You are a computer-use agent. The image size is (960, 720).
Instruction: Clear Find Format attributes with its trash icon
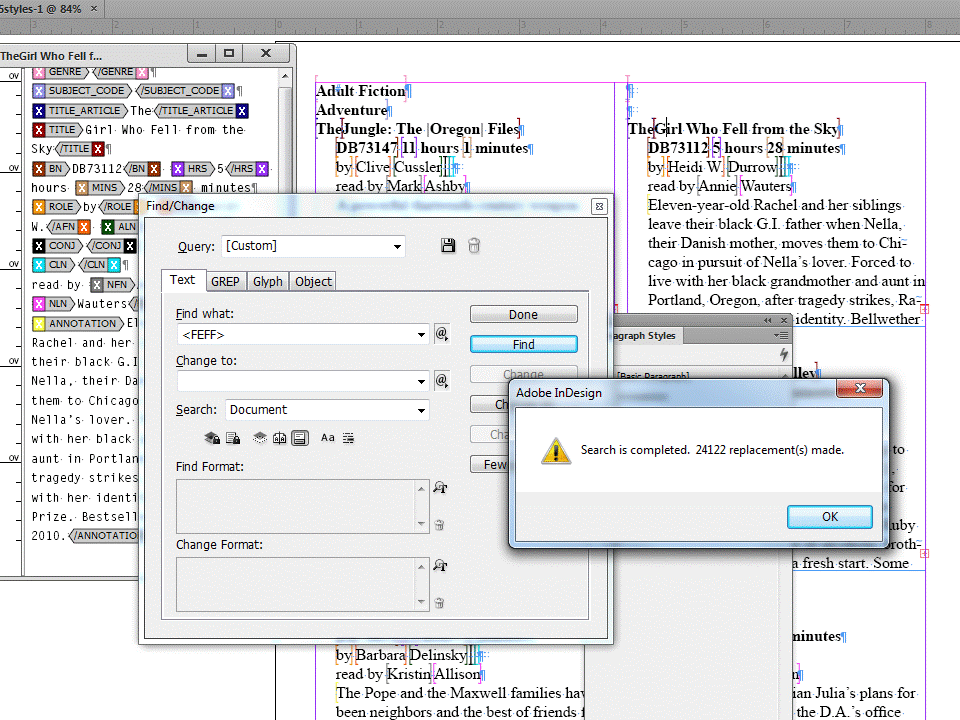point(439,525)
